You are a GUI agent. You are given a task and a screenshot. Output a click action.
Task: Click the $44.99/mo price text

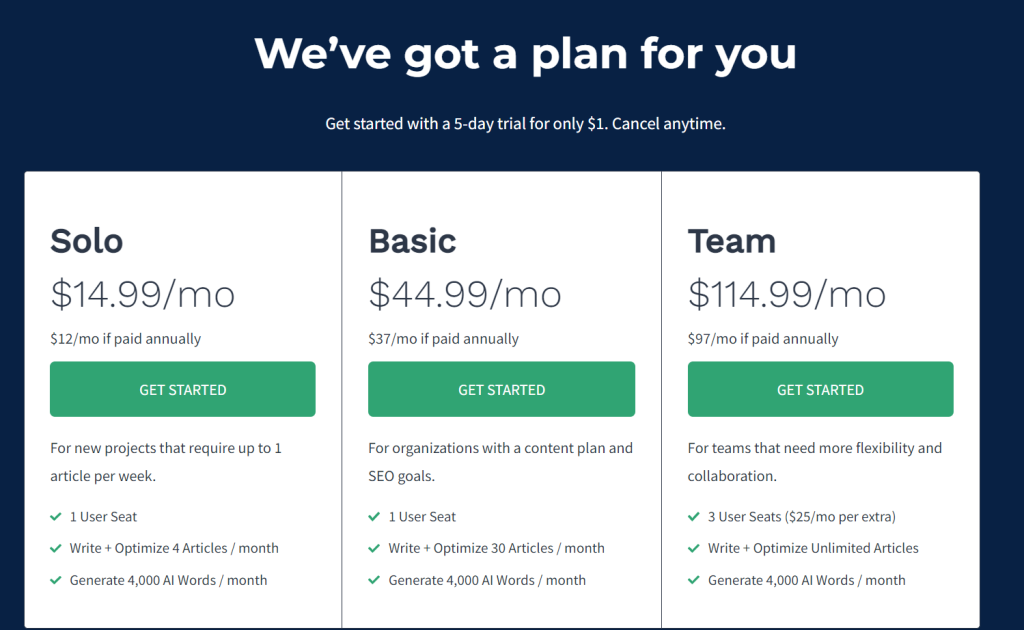465,294
